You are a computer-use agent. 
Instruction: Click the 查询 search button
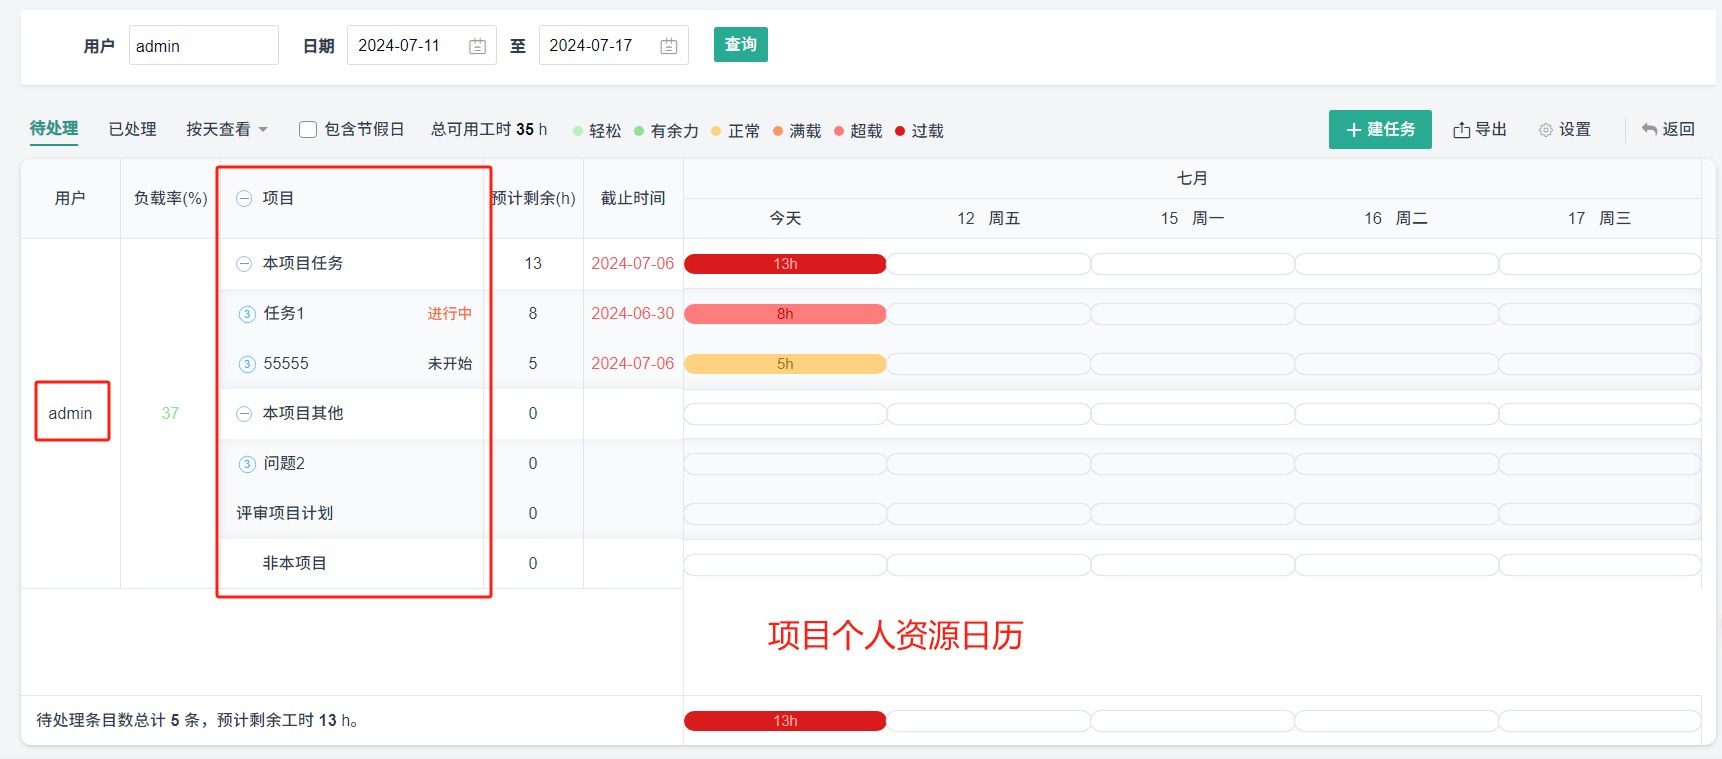[x=740, y=45]
